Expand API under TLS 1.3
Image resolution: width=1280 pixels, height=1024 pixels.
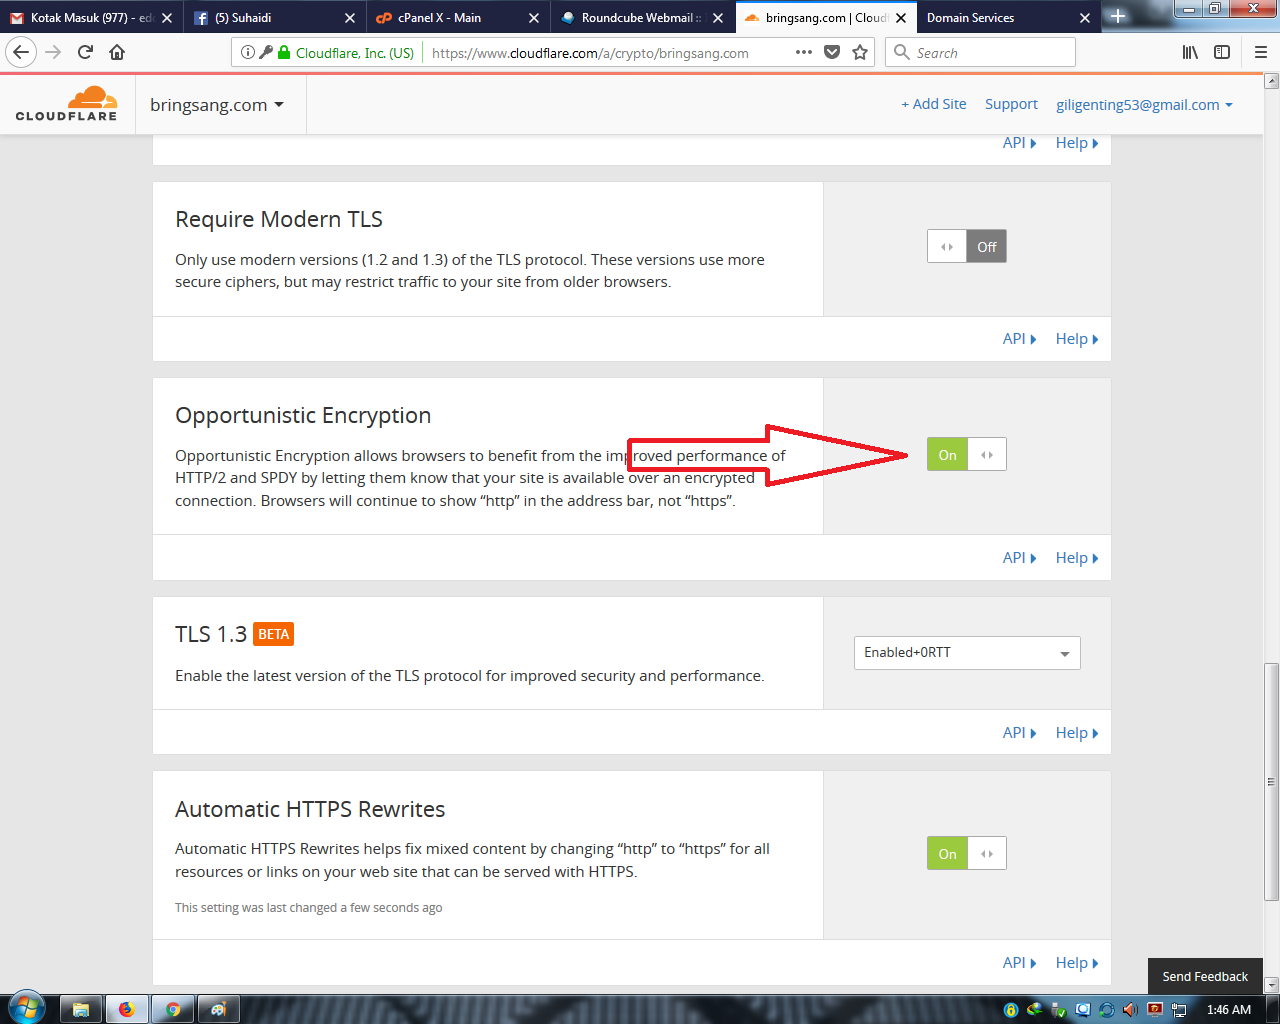1019,733
